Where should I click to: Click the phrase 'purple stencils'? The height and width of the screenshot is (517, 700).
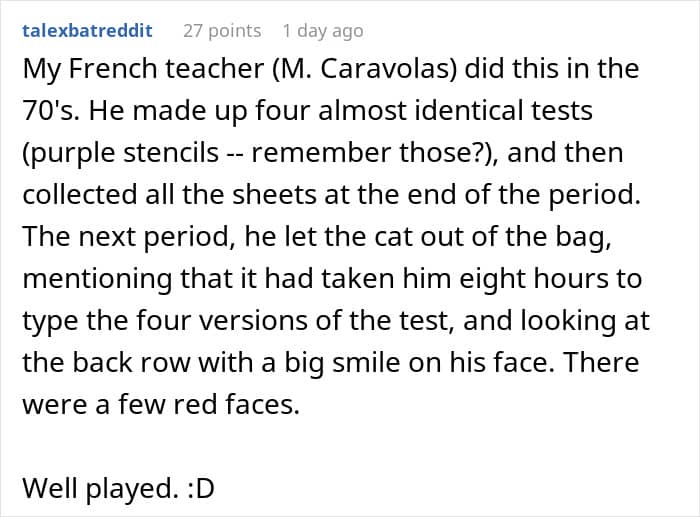(124, 153)
